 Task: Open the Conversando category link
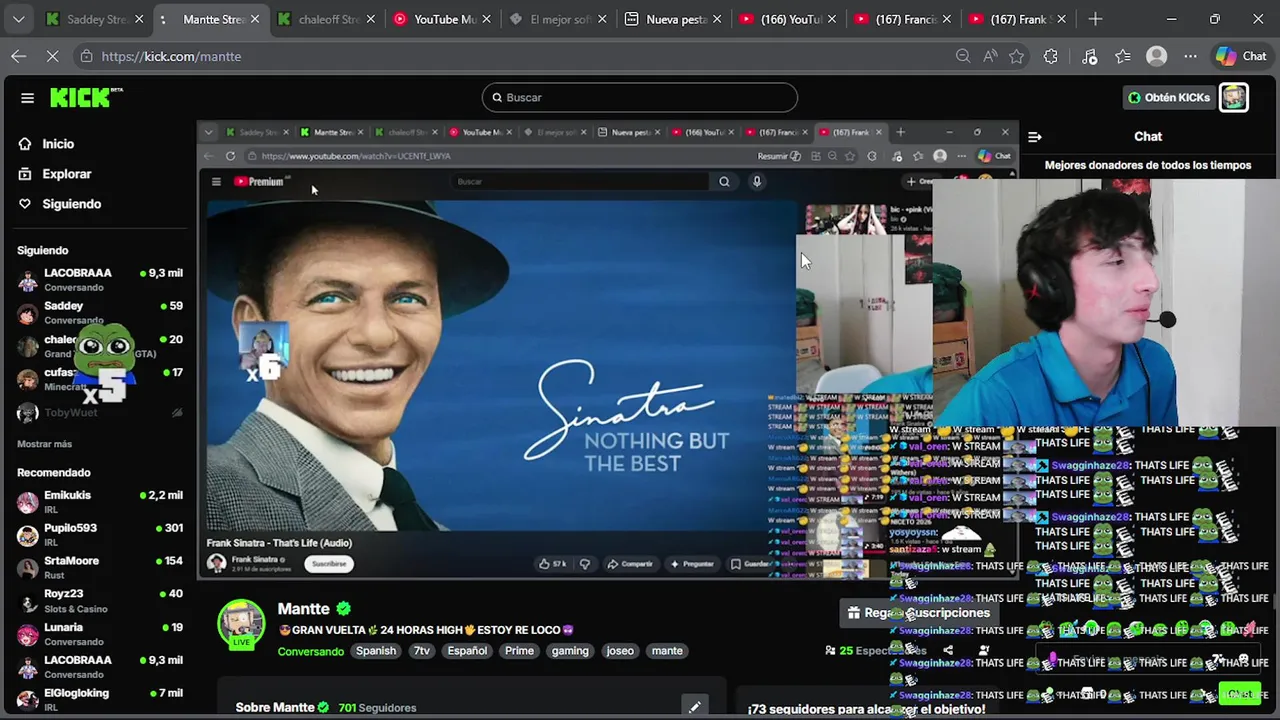310,651
